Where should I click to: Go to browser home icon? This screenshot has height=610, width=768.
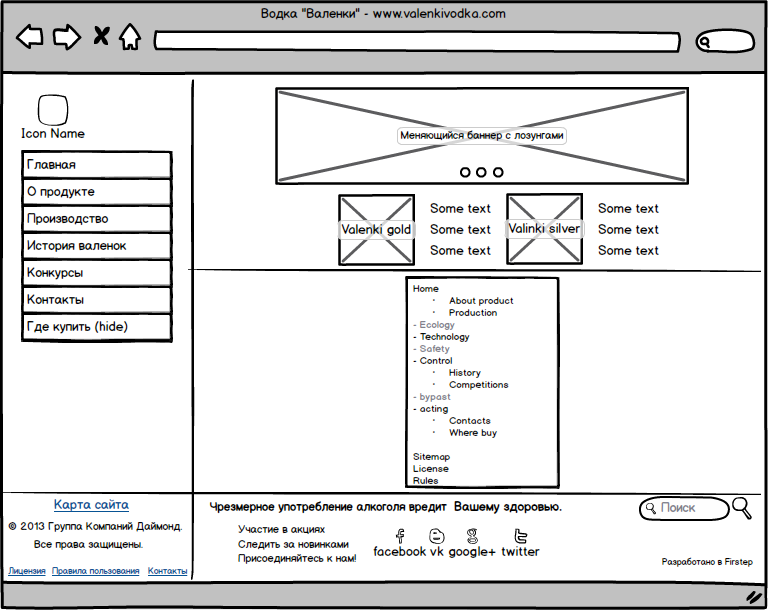click(130, 37)
